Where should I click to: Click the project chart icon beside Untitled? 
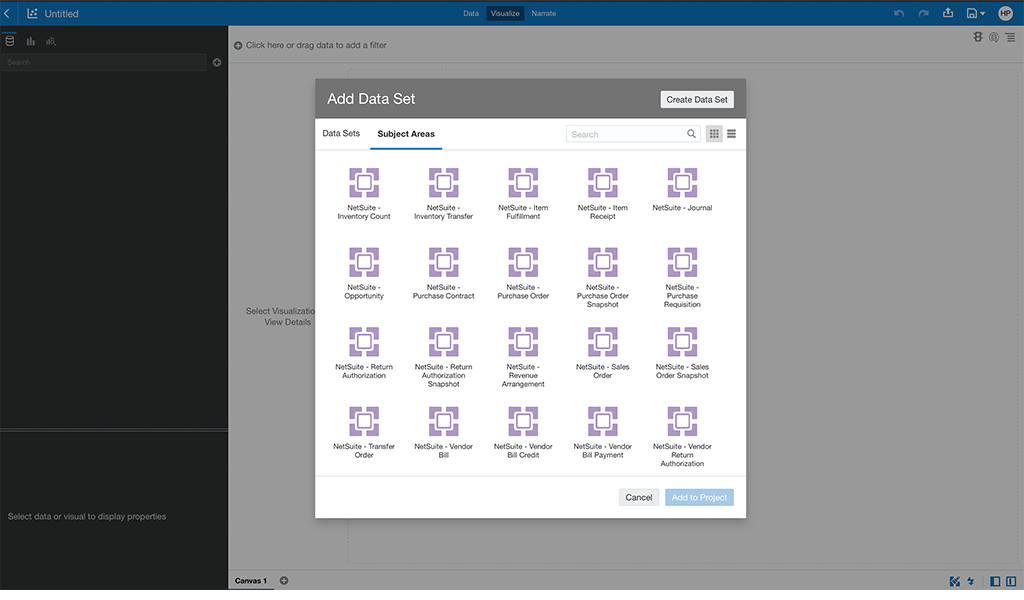pyautogui.click(x=32, y=13)
